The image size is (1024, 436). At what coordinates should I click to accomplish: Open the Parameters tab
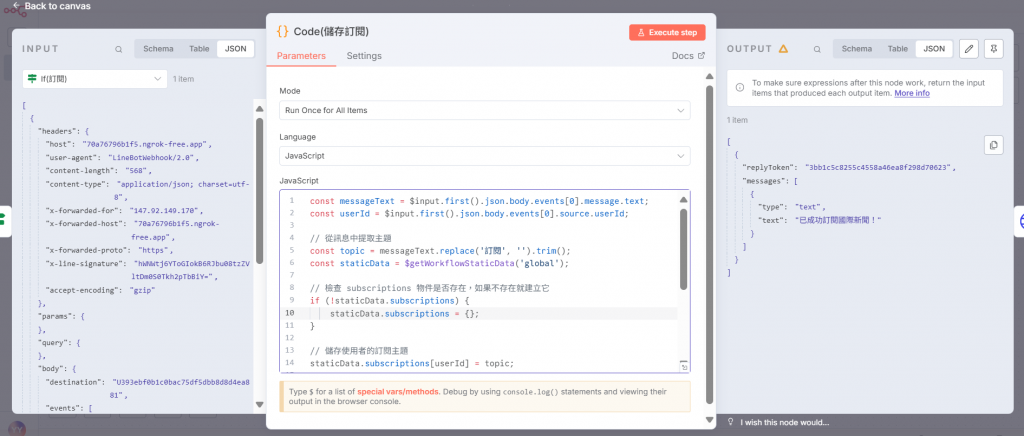tap(301, 56)
